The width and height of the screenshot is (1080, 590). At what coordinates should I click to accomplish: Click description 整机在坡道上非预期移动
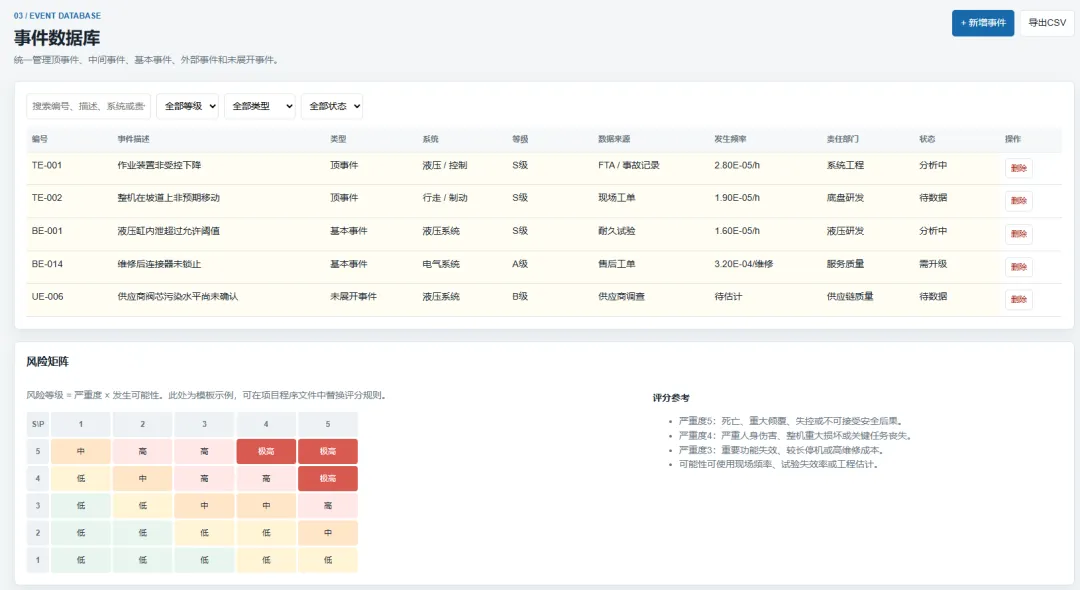click(169, 198)
